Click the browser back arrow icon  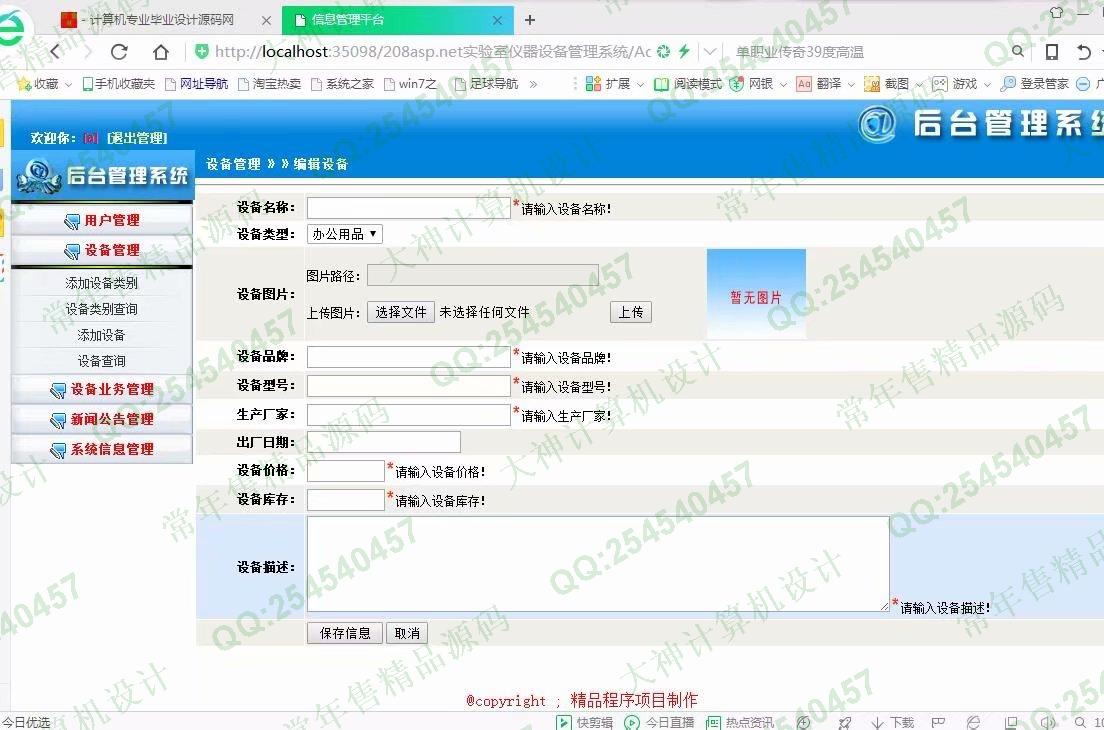[56, 52]
